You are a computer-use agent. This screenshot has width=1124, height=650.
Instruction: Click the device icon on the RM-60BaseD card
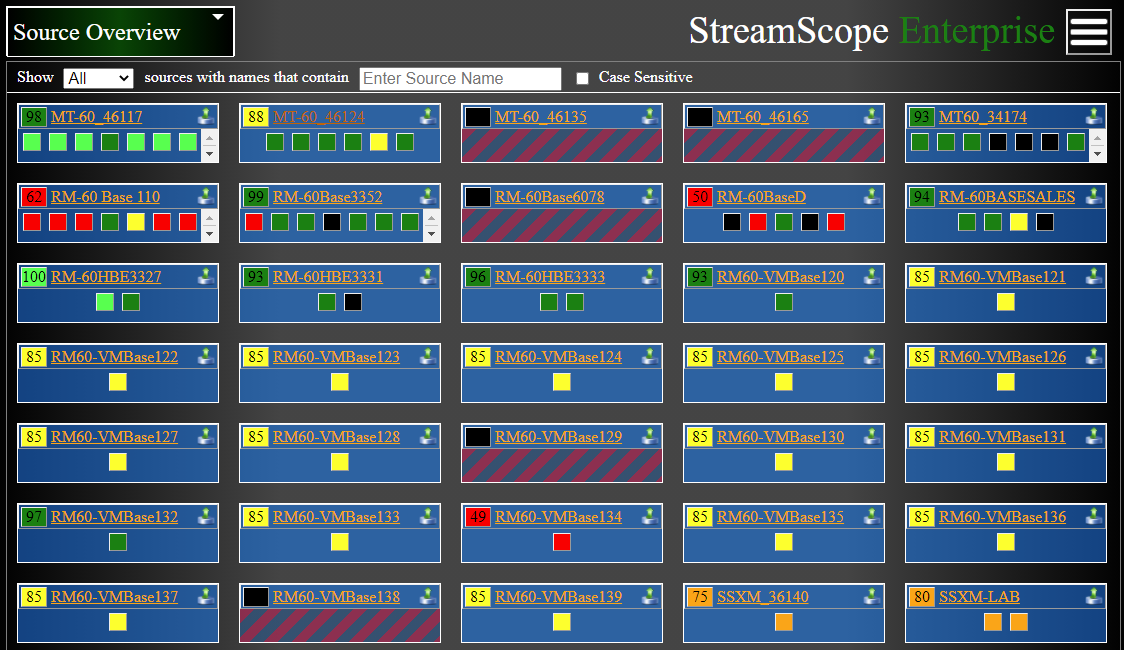tap(873, 196)
